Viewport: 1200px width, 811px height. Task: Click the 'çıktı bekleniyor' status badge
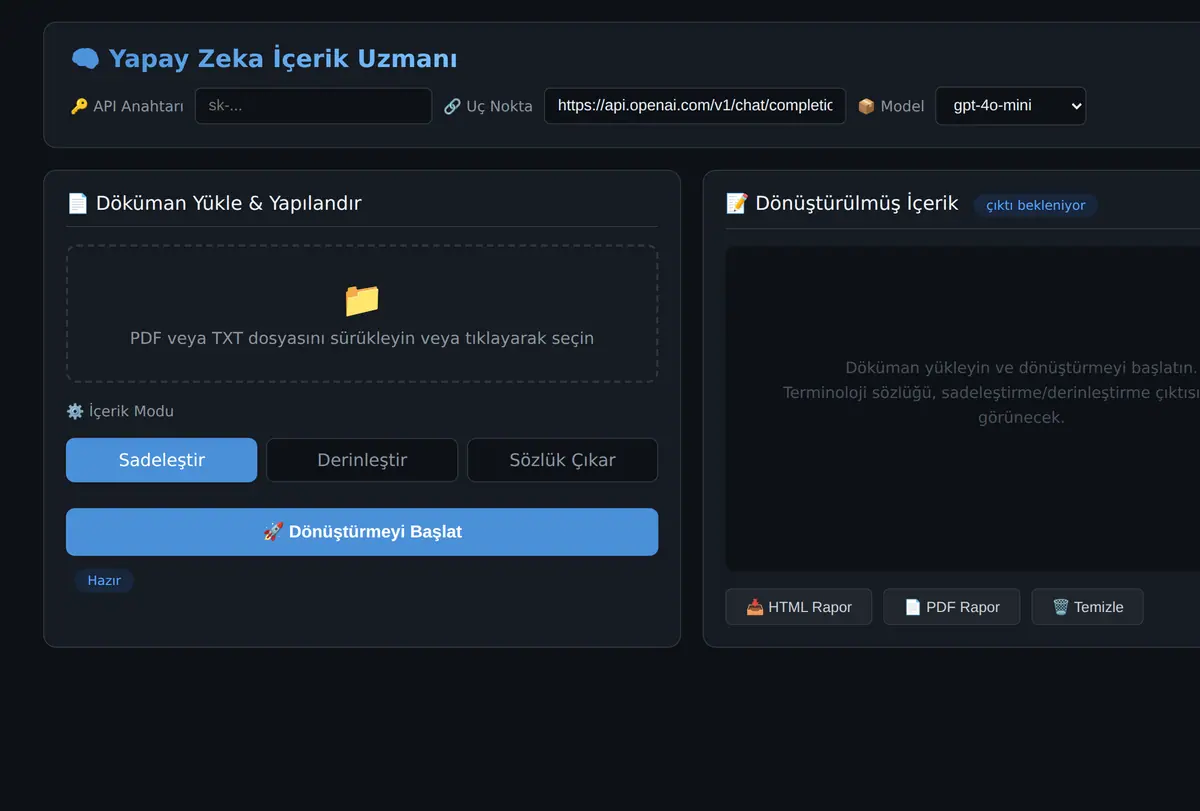(x=1036, y=205)
